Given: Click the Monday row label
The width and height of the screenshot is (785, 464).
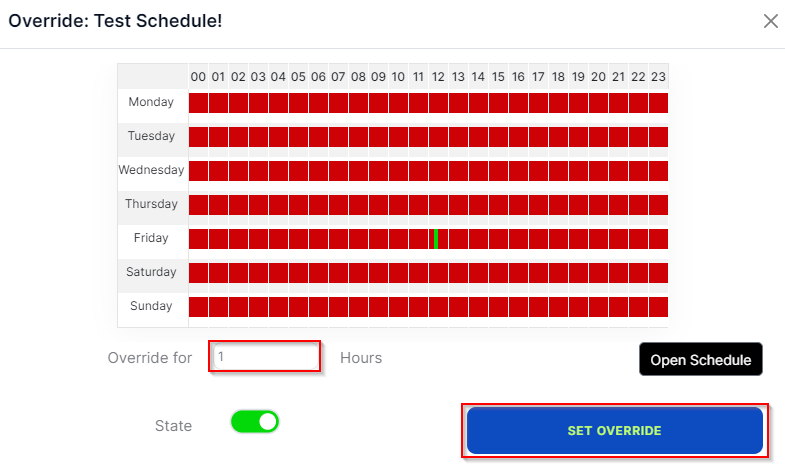Looking at the screenshot, I should (151, 102).
